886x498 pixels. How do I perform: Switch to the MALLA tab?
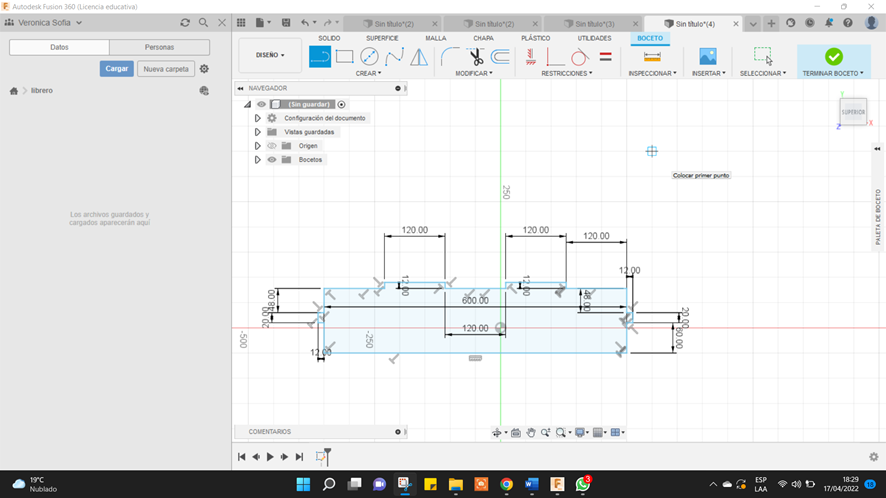click(436, 38)
